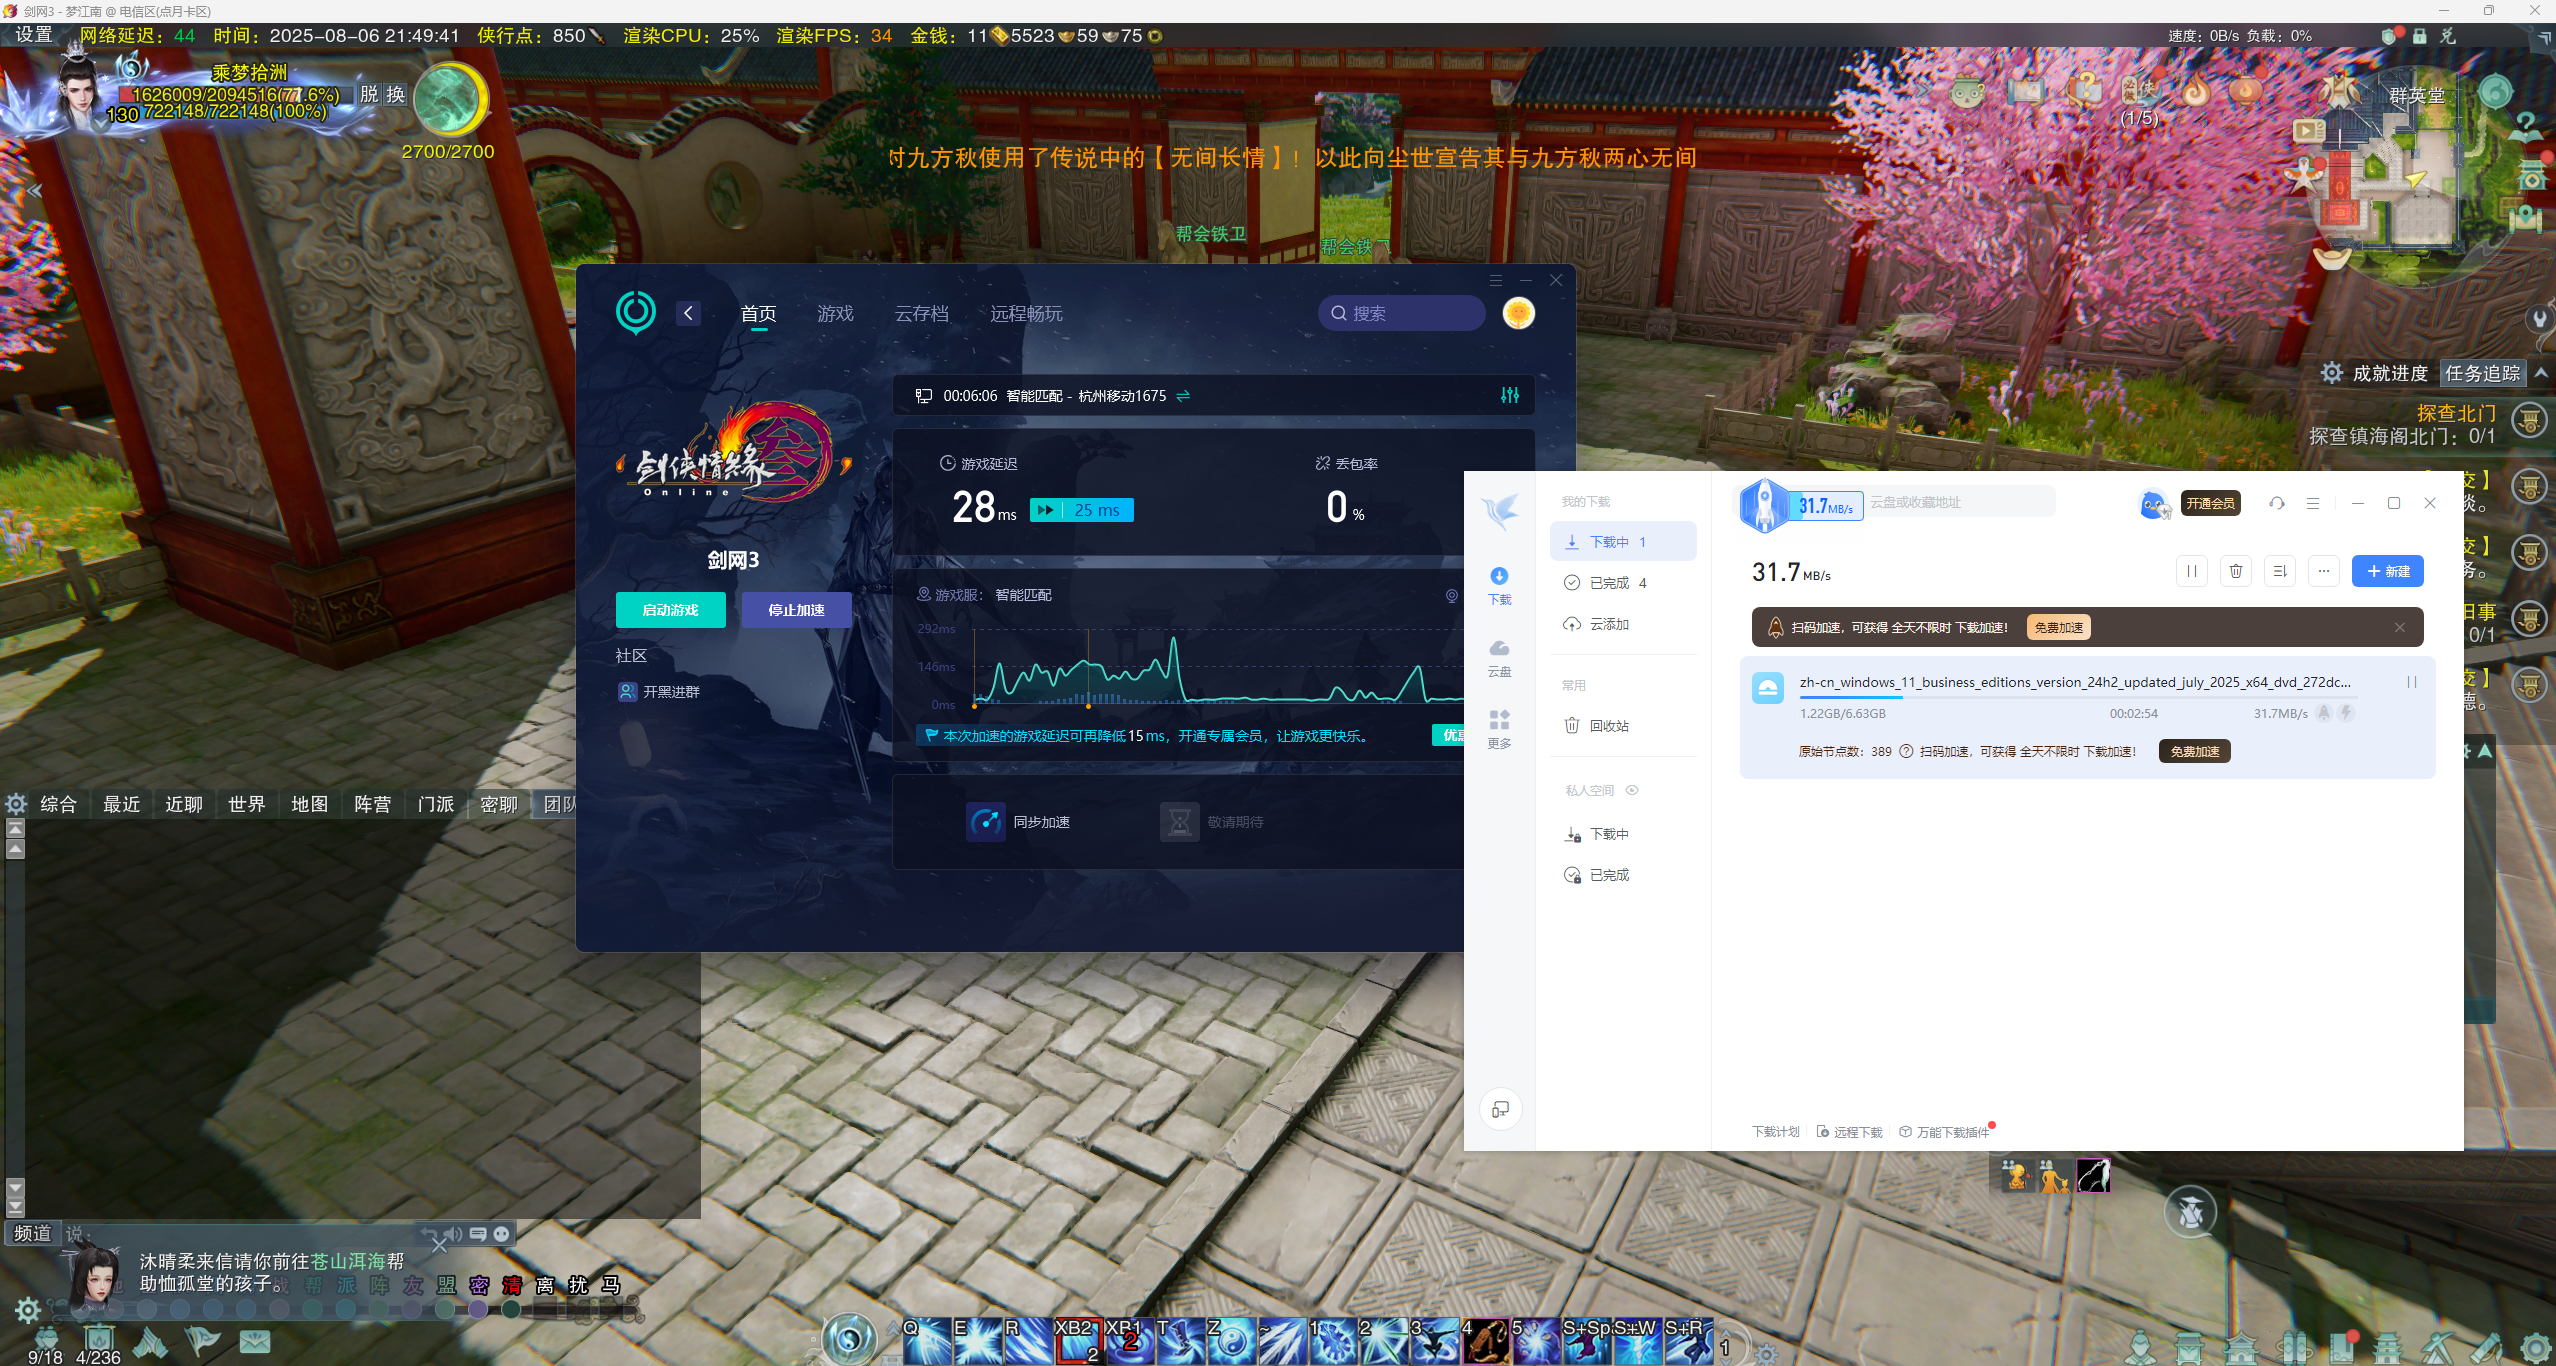The height and width of the screenshot is (1366, 2556).
Task: Switch to the 云存档 tab
Action: click(x=921, y=314)
